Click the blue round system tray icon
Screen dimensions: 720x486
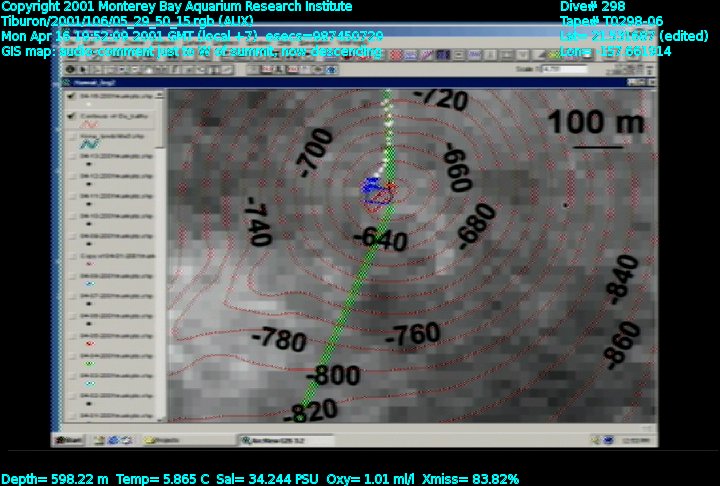coord(607,440)
